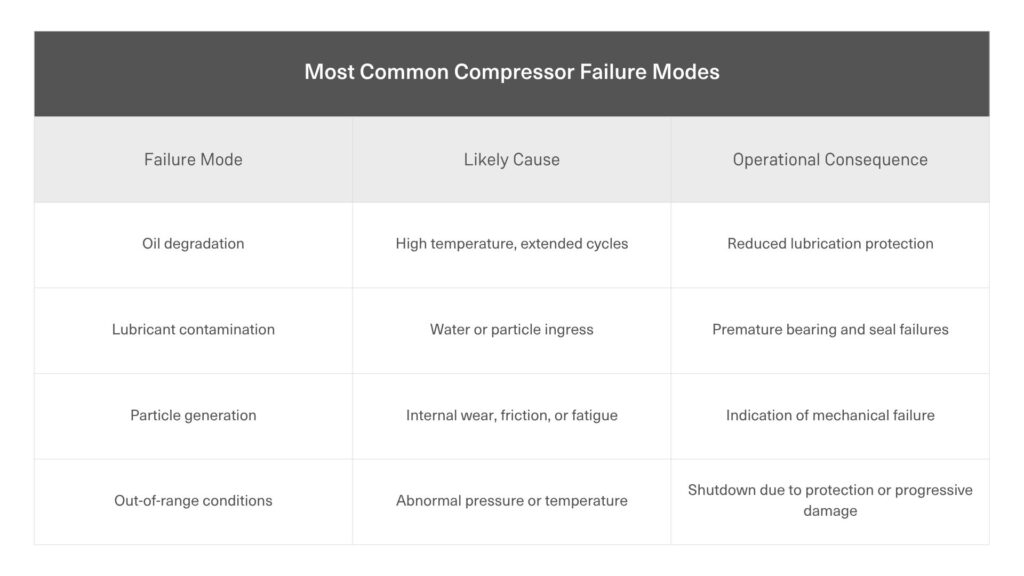Viewport: 1024px width, 576px height.
Task: Select the 'Likely Cause' column header
Action: point(511,159)
